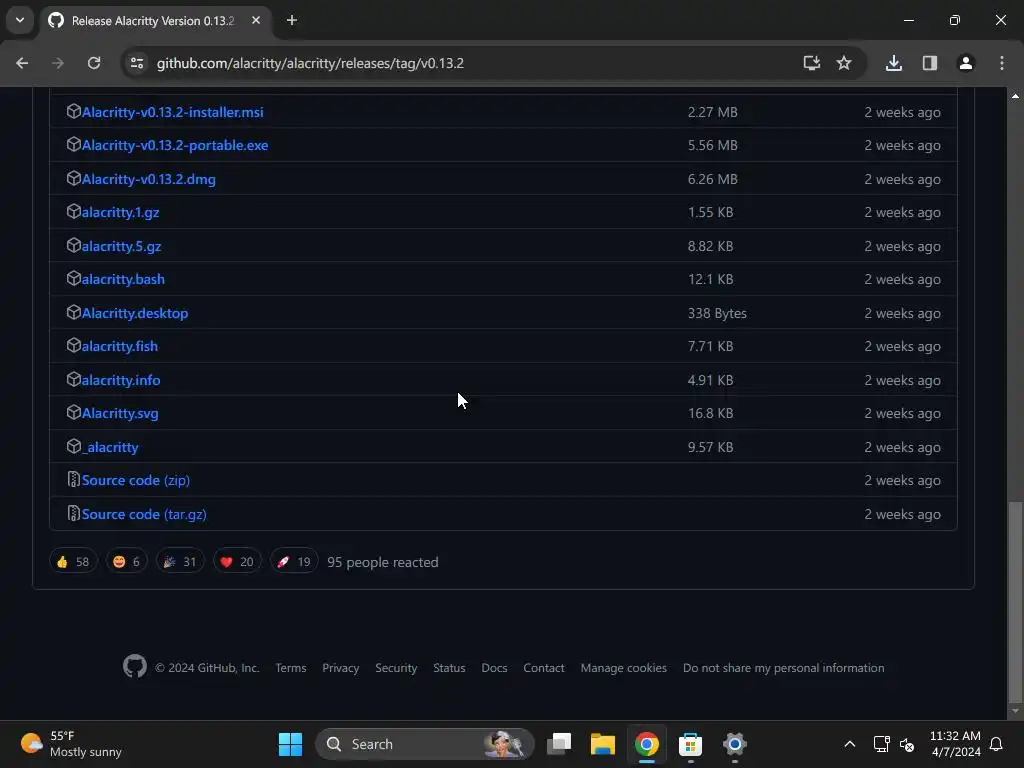Open the tab search dropdown arrow
1024x768 pixels.
[20, 20]
